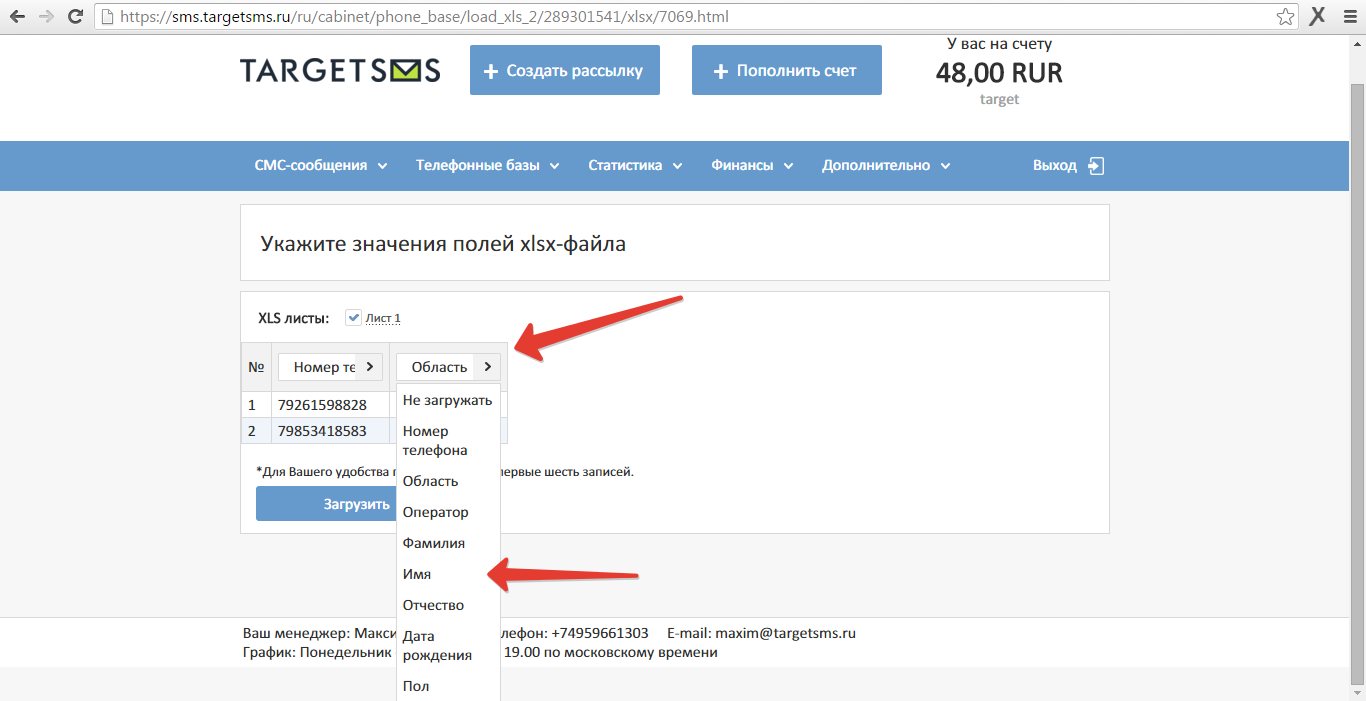Open the Номер телефона column dropdown
Image resolution: width=1366 pixels, height=701 pixels.
point(330,367)
